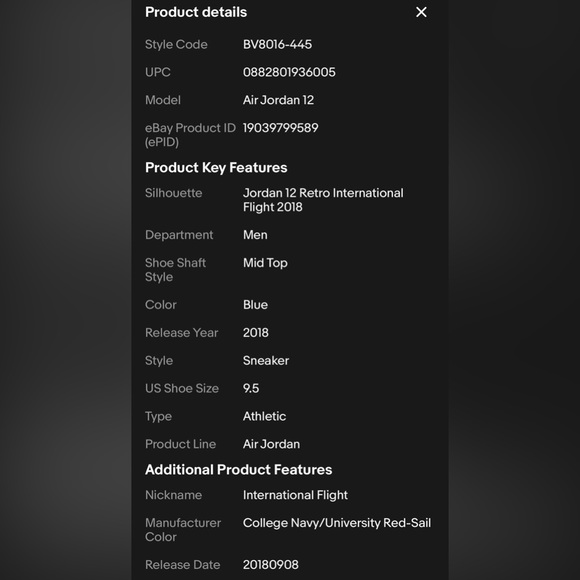Click the Product details heading
The image size is (580, 580).
[196, 12]
